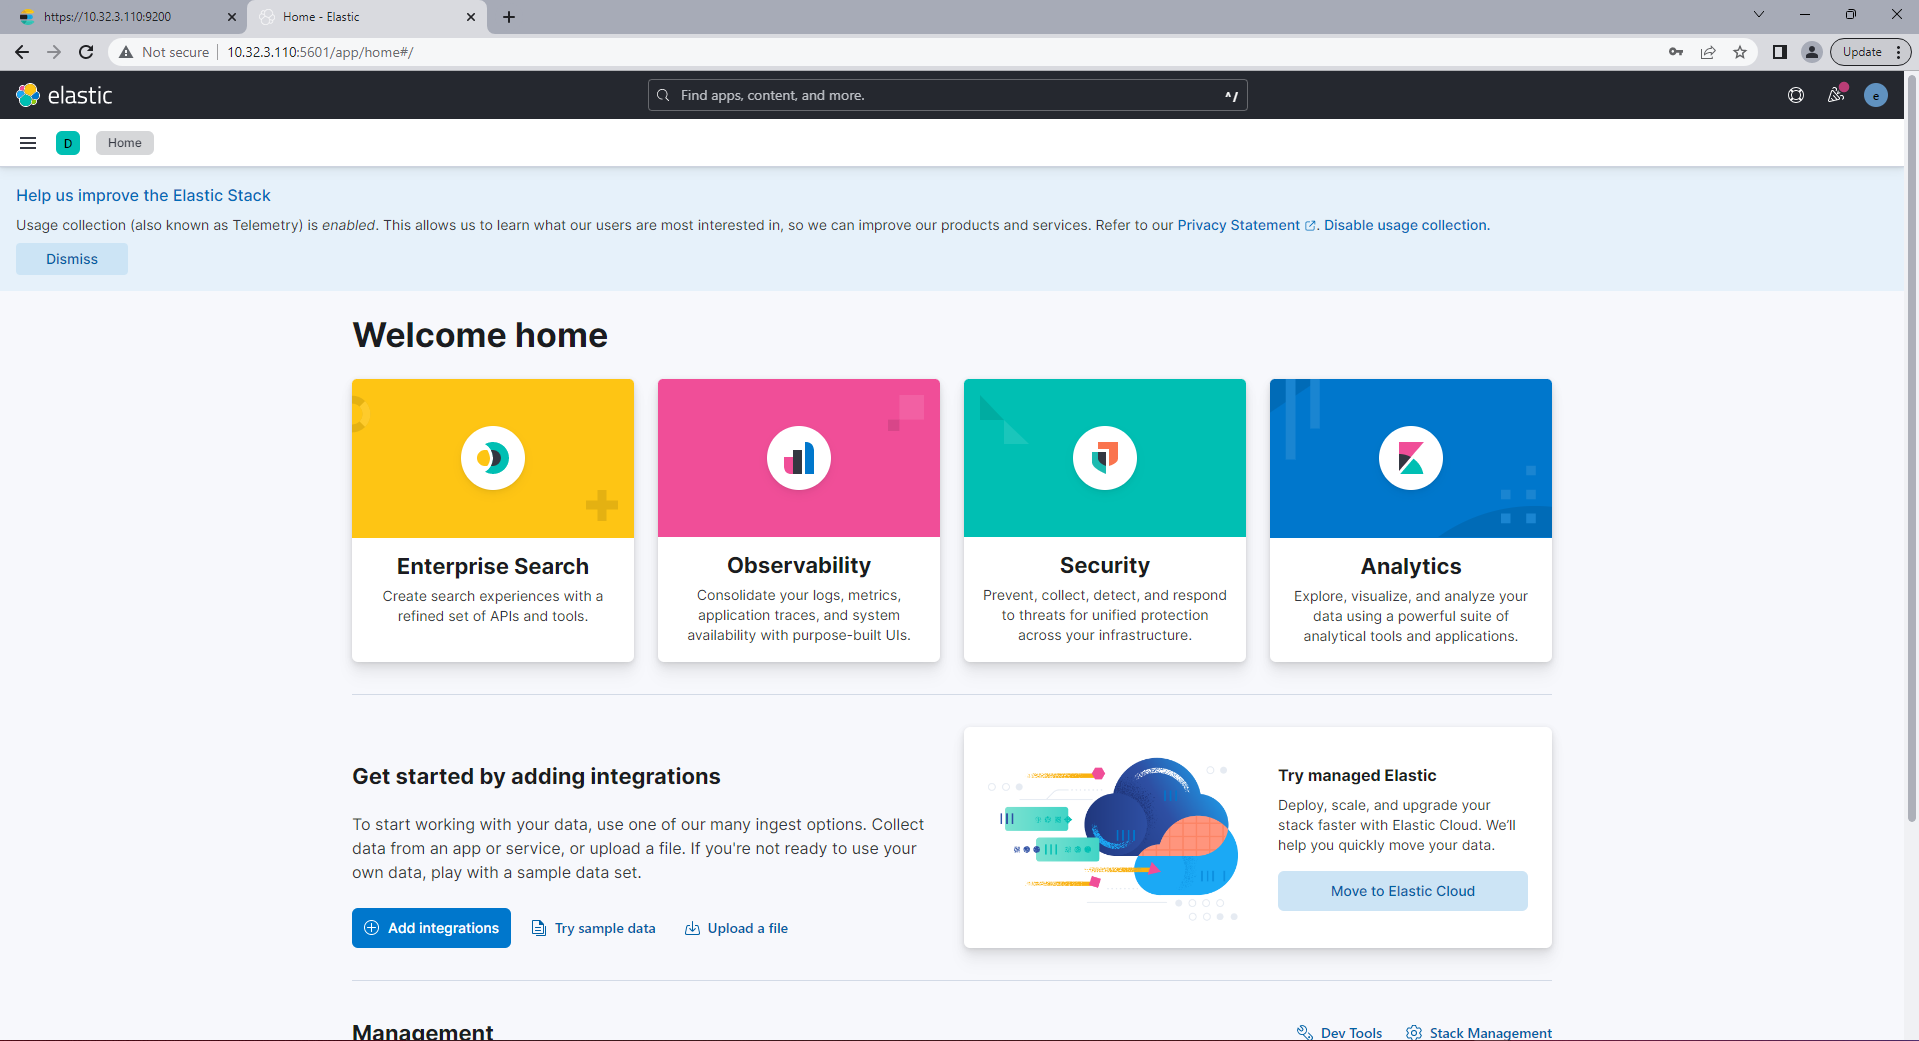Click the page vertical scrollbar

1912,450
